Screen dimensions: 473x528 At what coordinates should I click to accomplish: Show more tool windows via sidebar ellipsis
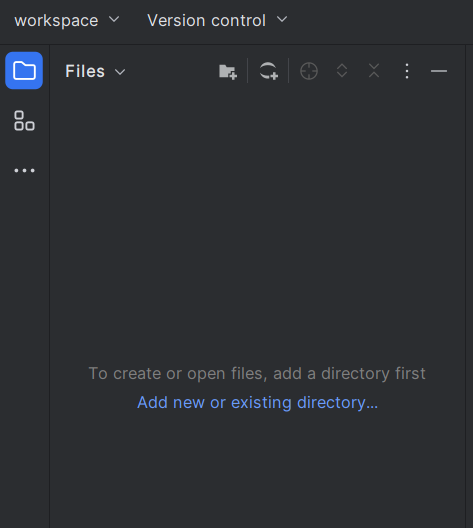pyautogui.click(x=24, y=170)
